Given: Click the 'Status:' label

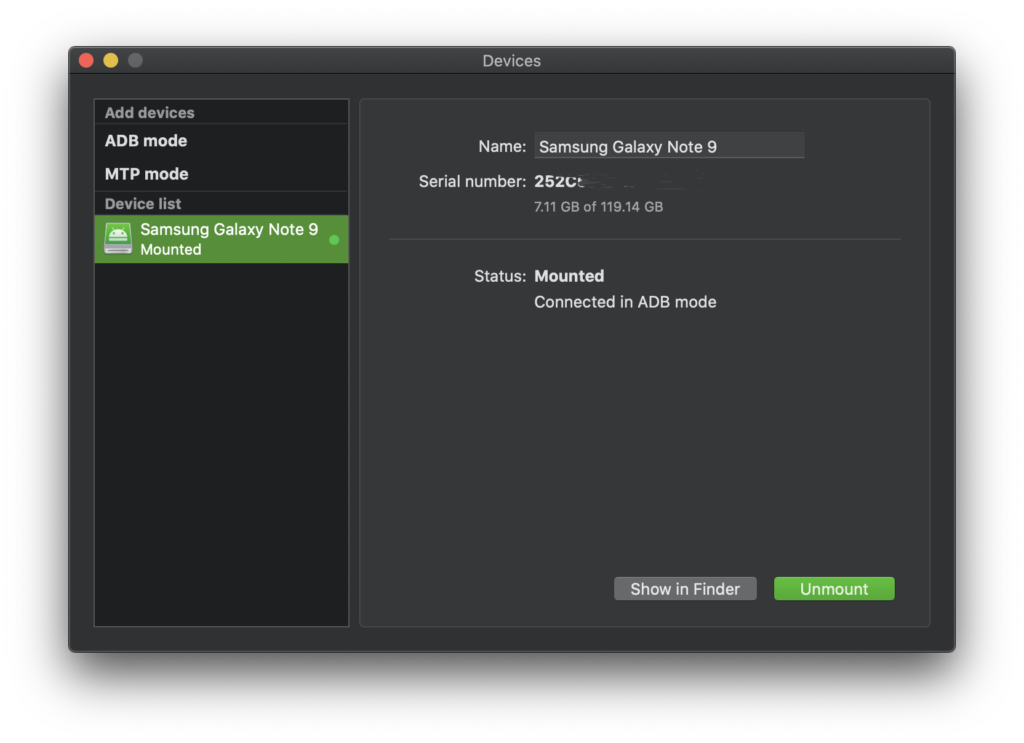Looking at the screenshot, I should [x=500, y=276].
